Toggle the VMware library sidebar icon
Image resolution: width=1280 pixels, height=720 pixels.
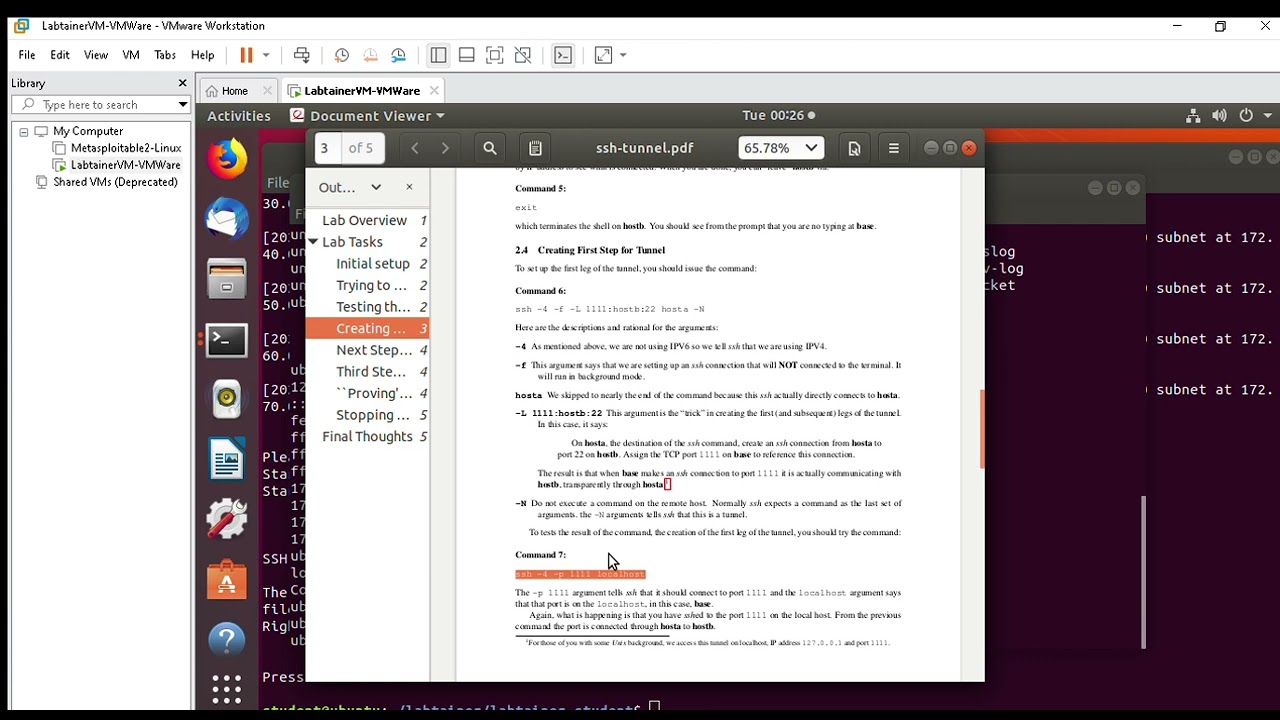(x=438, y=55)
